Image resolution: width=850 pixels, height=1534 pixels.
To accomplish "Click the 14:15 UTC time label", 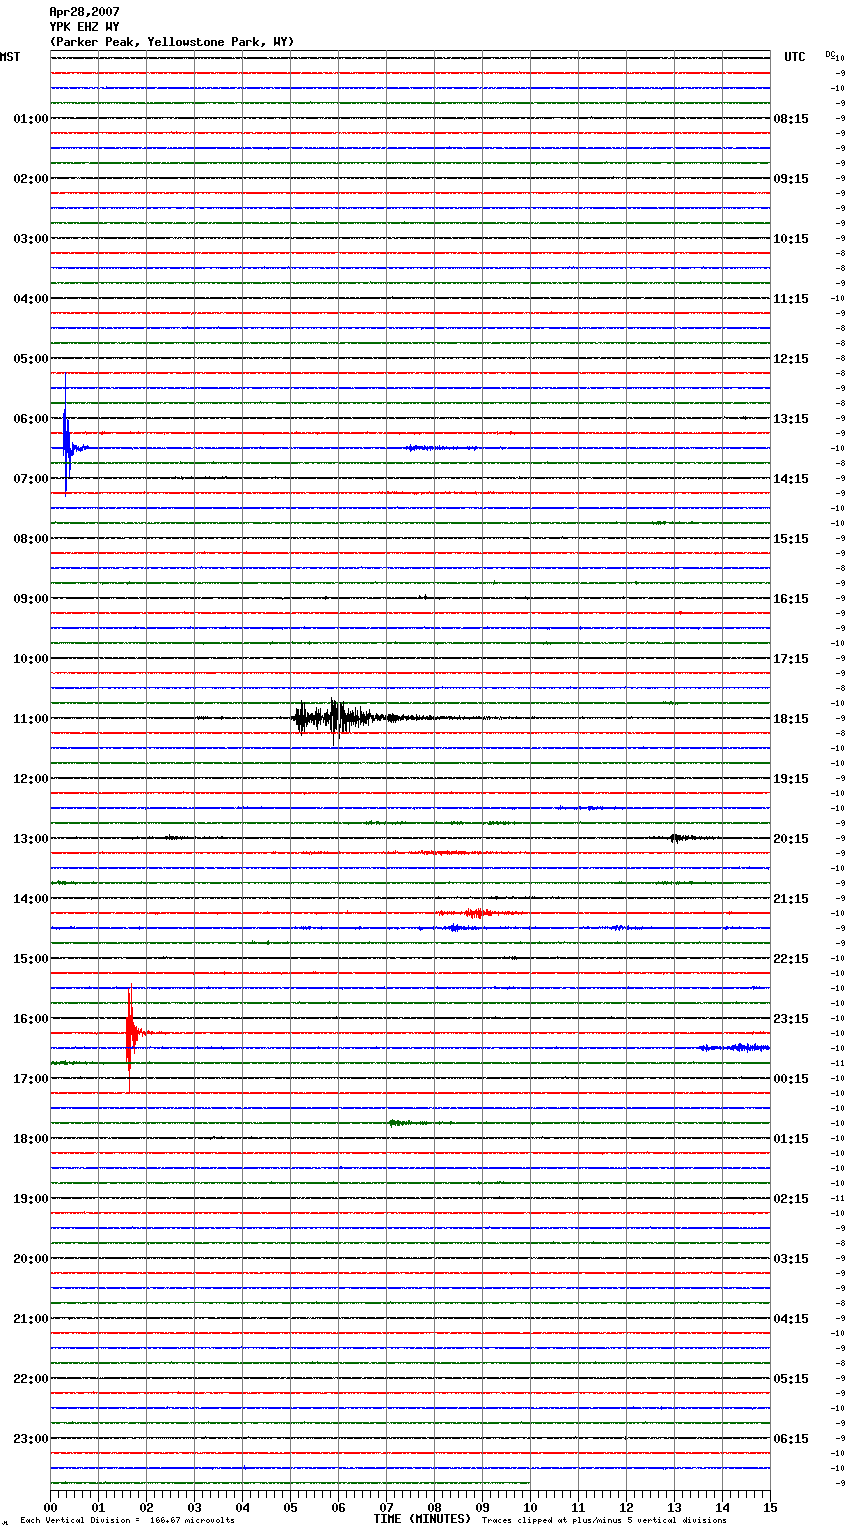I will coord(791,479).
